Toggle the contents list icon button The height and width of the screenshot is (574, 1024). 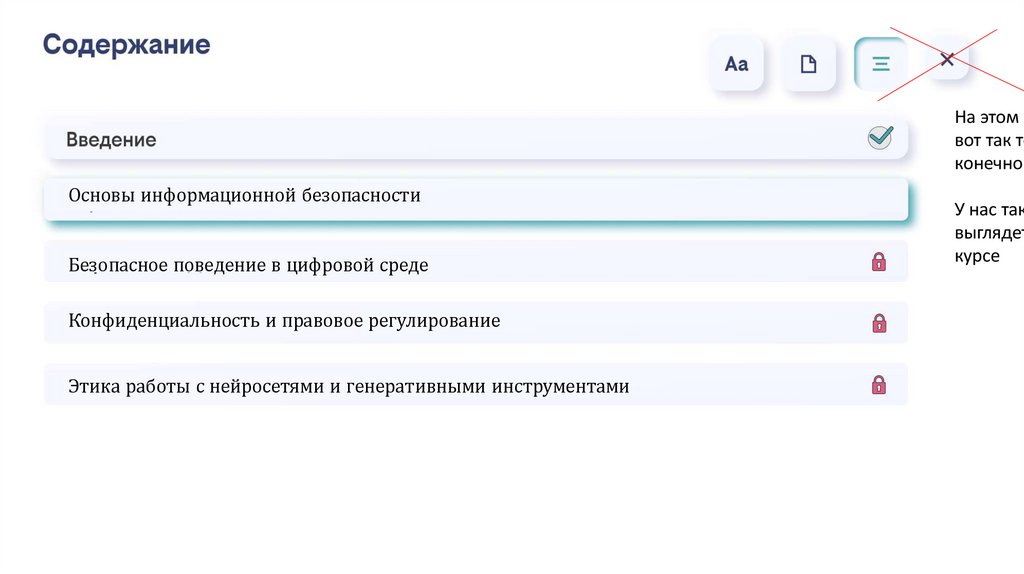tap(880, 64)
